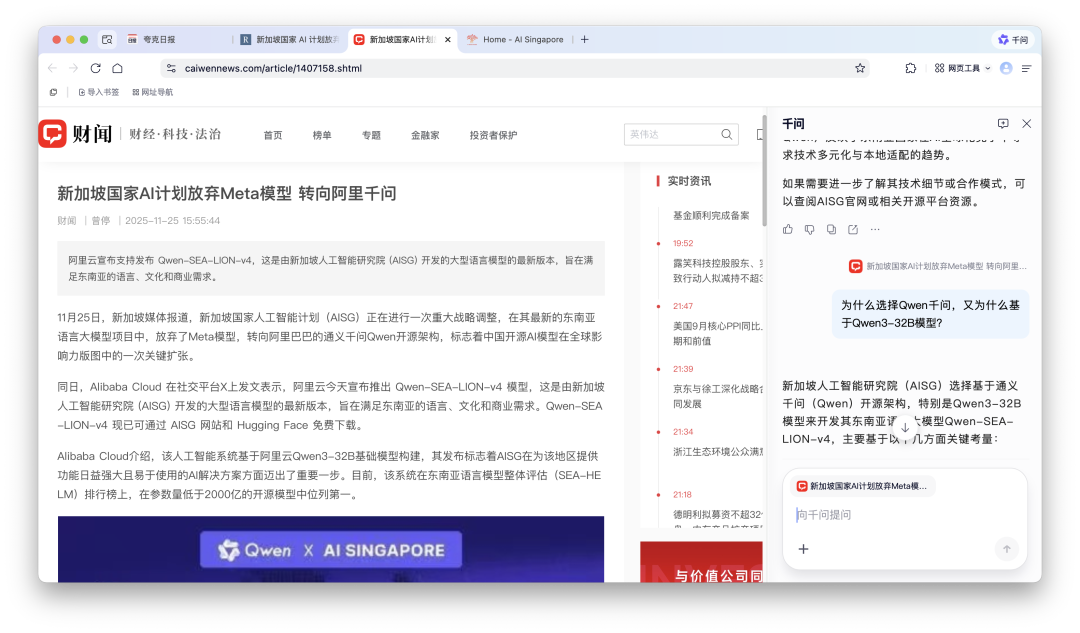This screenshot has width=1080, height=633.
Task: Share Qianwen's response
Action: (x=853, y=229)
